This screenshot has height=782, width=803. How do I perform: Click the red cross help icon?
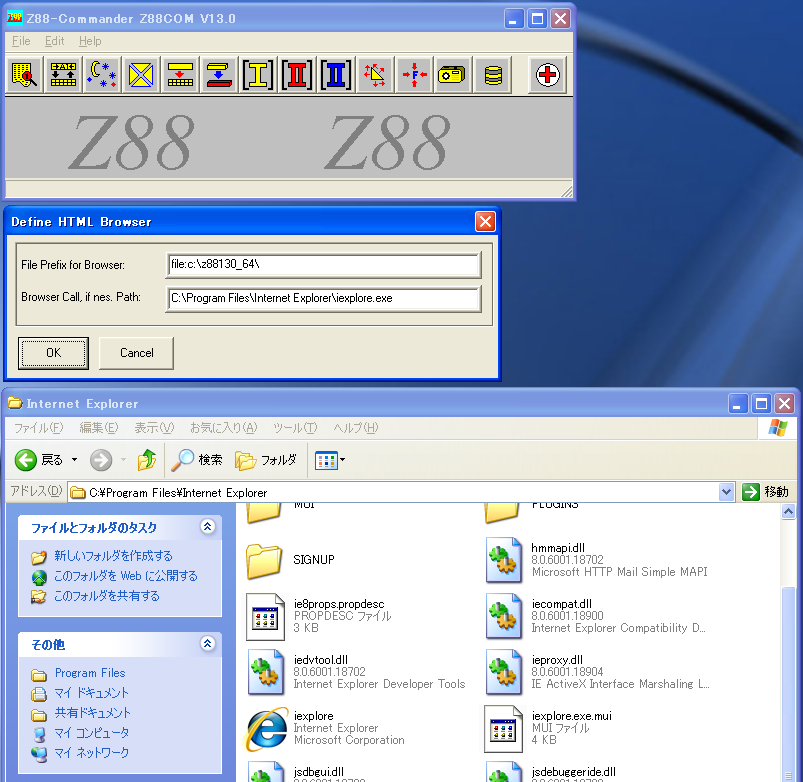tap(547, 75)
